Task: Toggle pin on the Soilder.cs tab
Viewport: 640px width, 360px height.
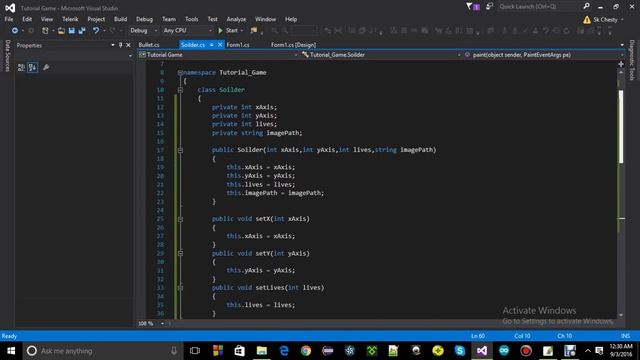Action: 212,45
